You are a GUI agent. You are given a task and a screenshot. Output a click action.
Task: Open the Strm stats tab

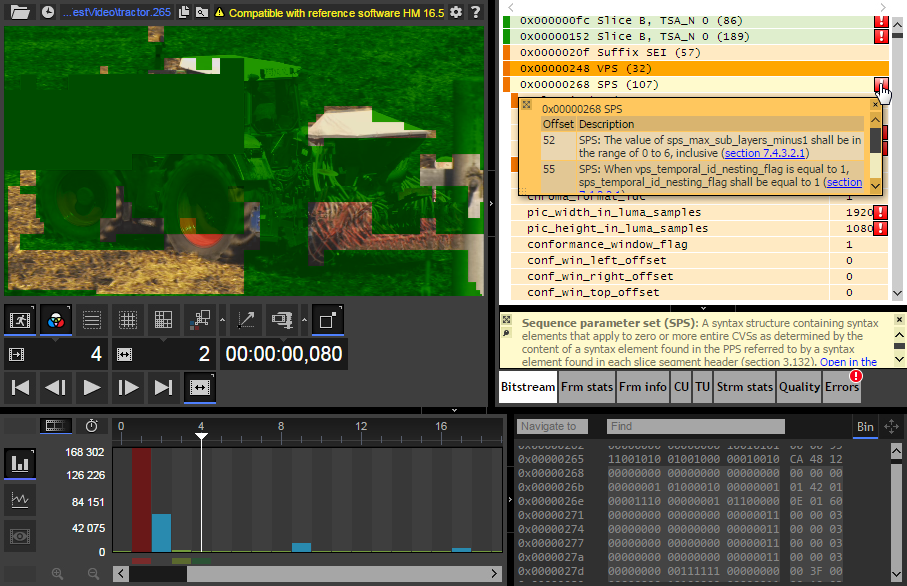click(744, 387)
